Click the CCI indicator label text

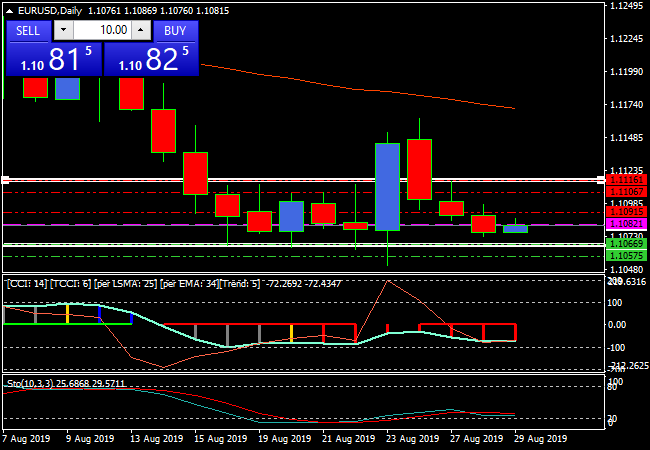(x=174, y=284)
